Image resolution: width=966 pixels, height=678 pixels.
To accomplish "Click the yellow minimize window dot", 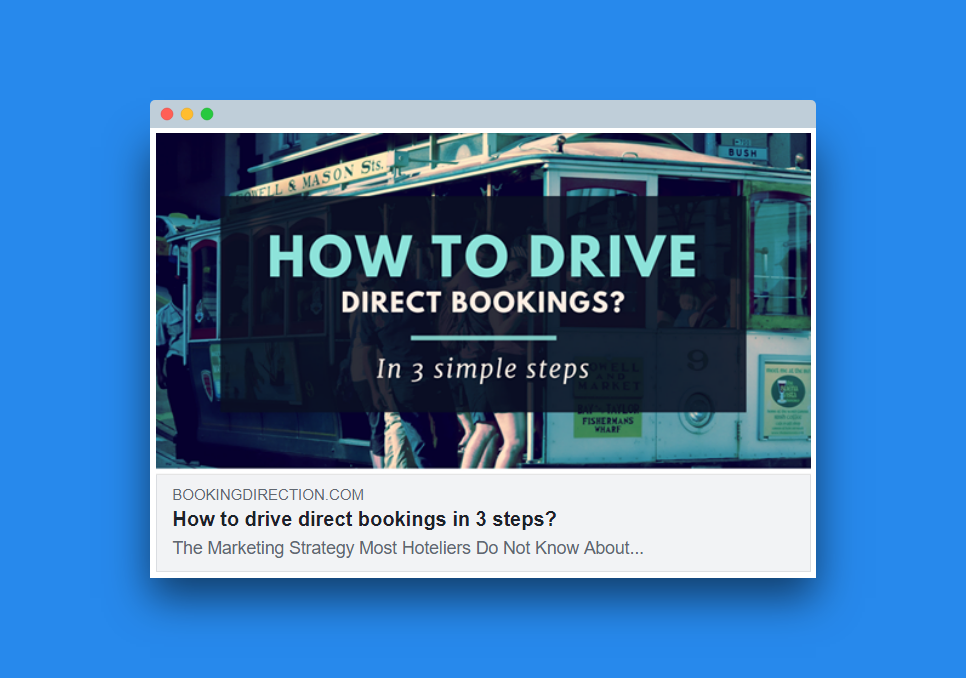I will coord(187,114).
